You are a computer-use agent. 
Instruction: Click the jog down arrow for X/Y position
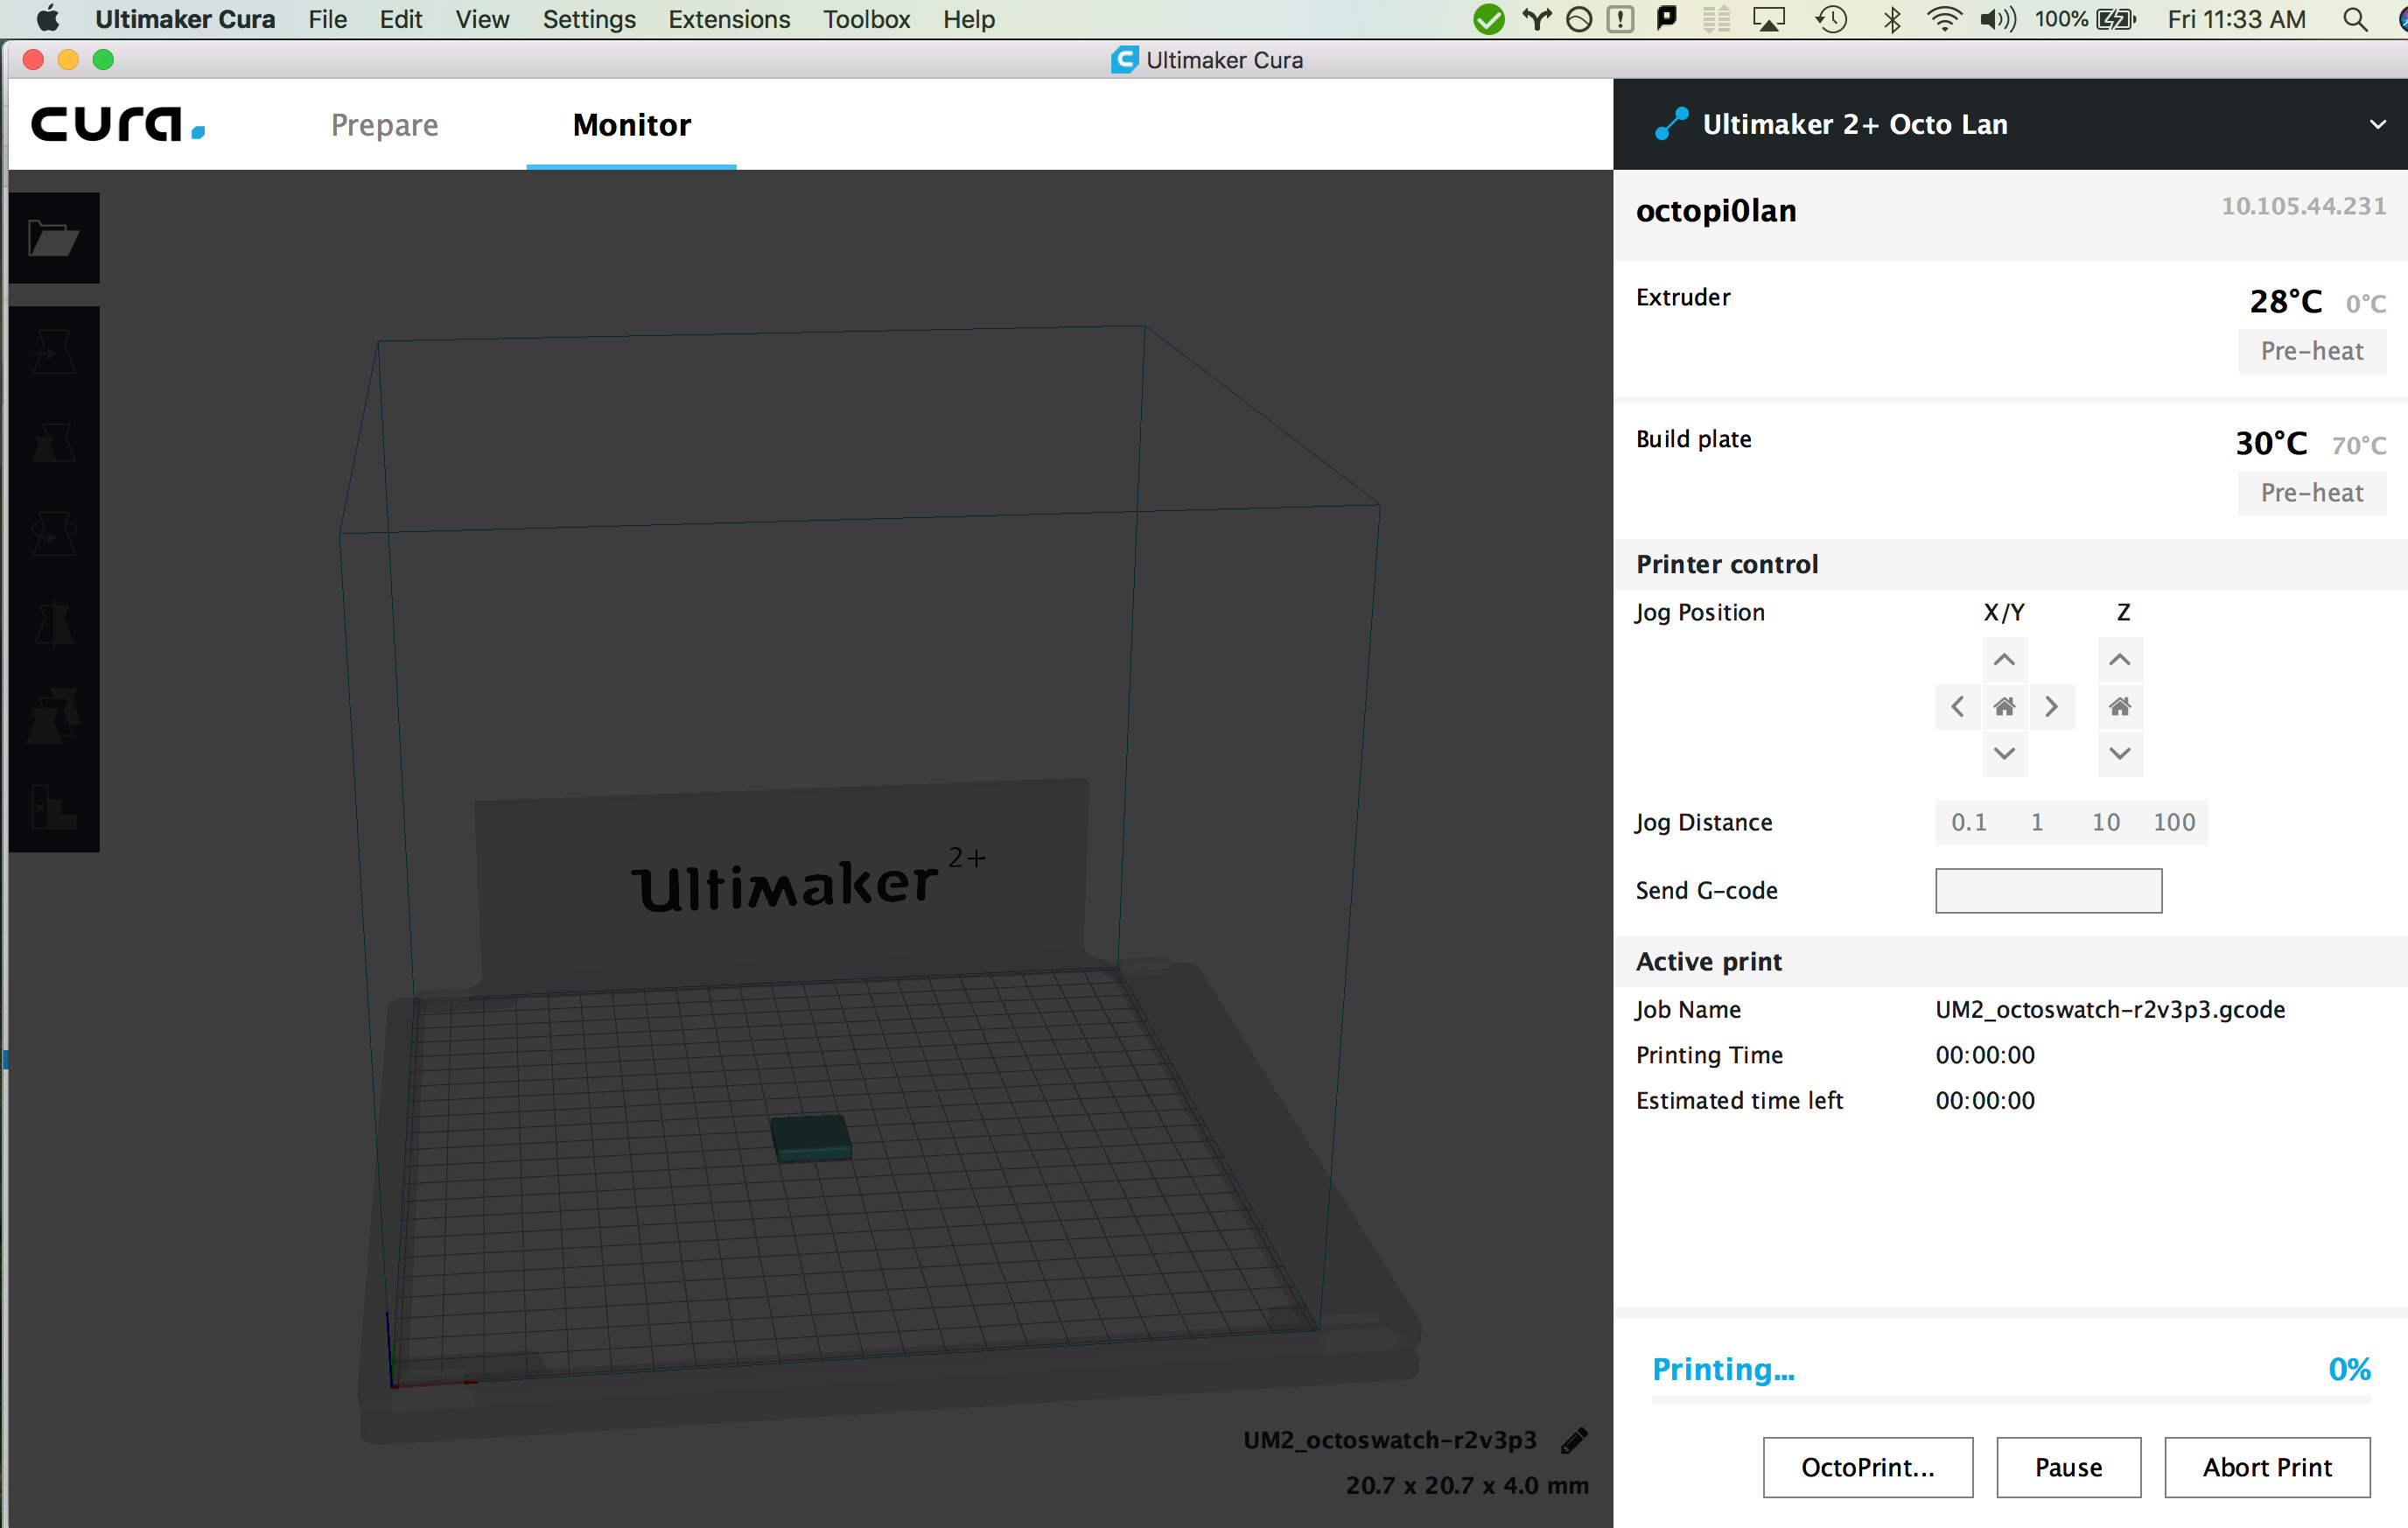tap(2001, 752)
